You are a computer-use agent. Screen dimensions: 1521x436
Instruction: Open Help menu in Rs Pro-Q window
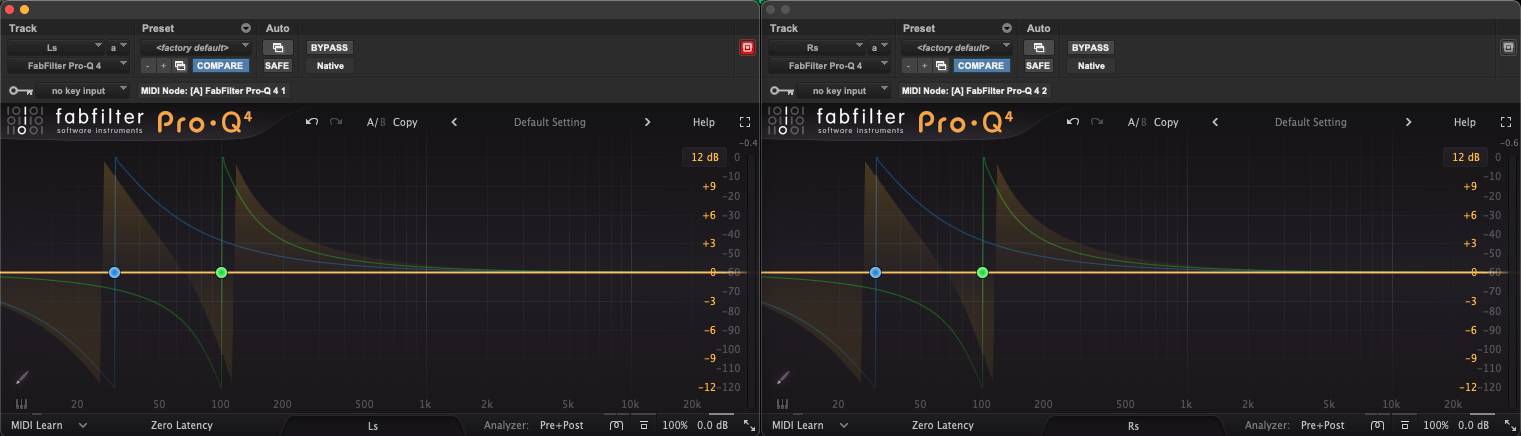(x=1465, y=122)
